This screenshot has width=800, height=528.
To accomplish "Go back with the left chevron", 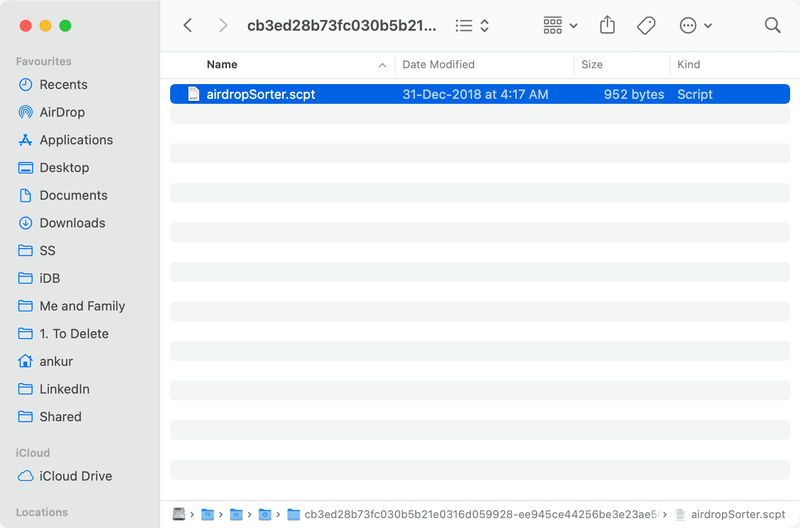I will [x=188, y=26].
